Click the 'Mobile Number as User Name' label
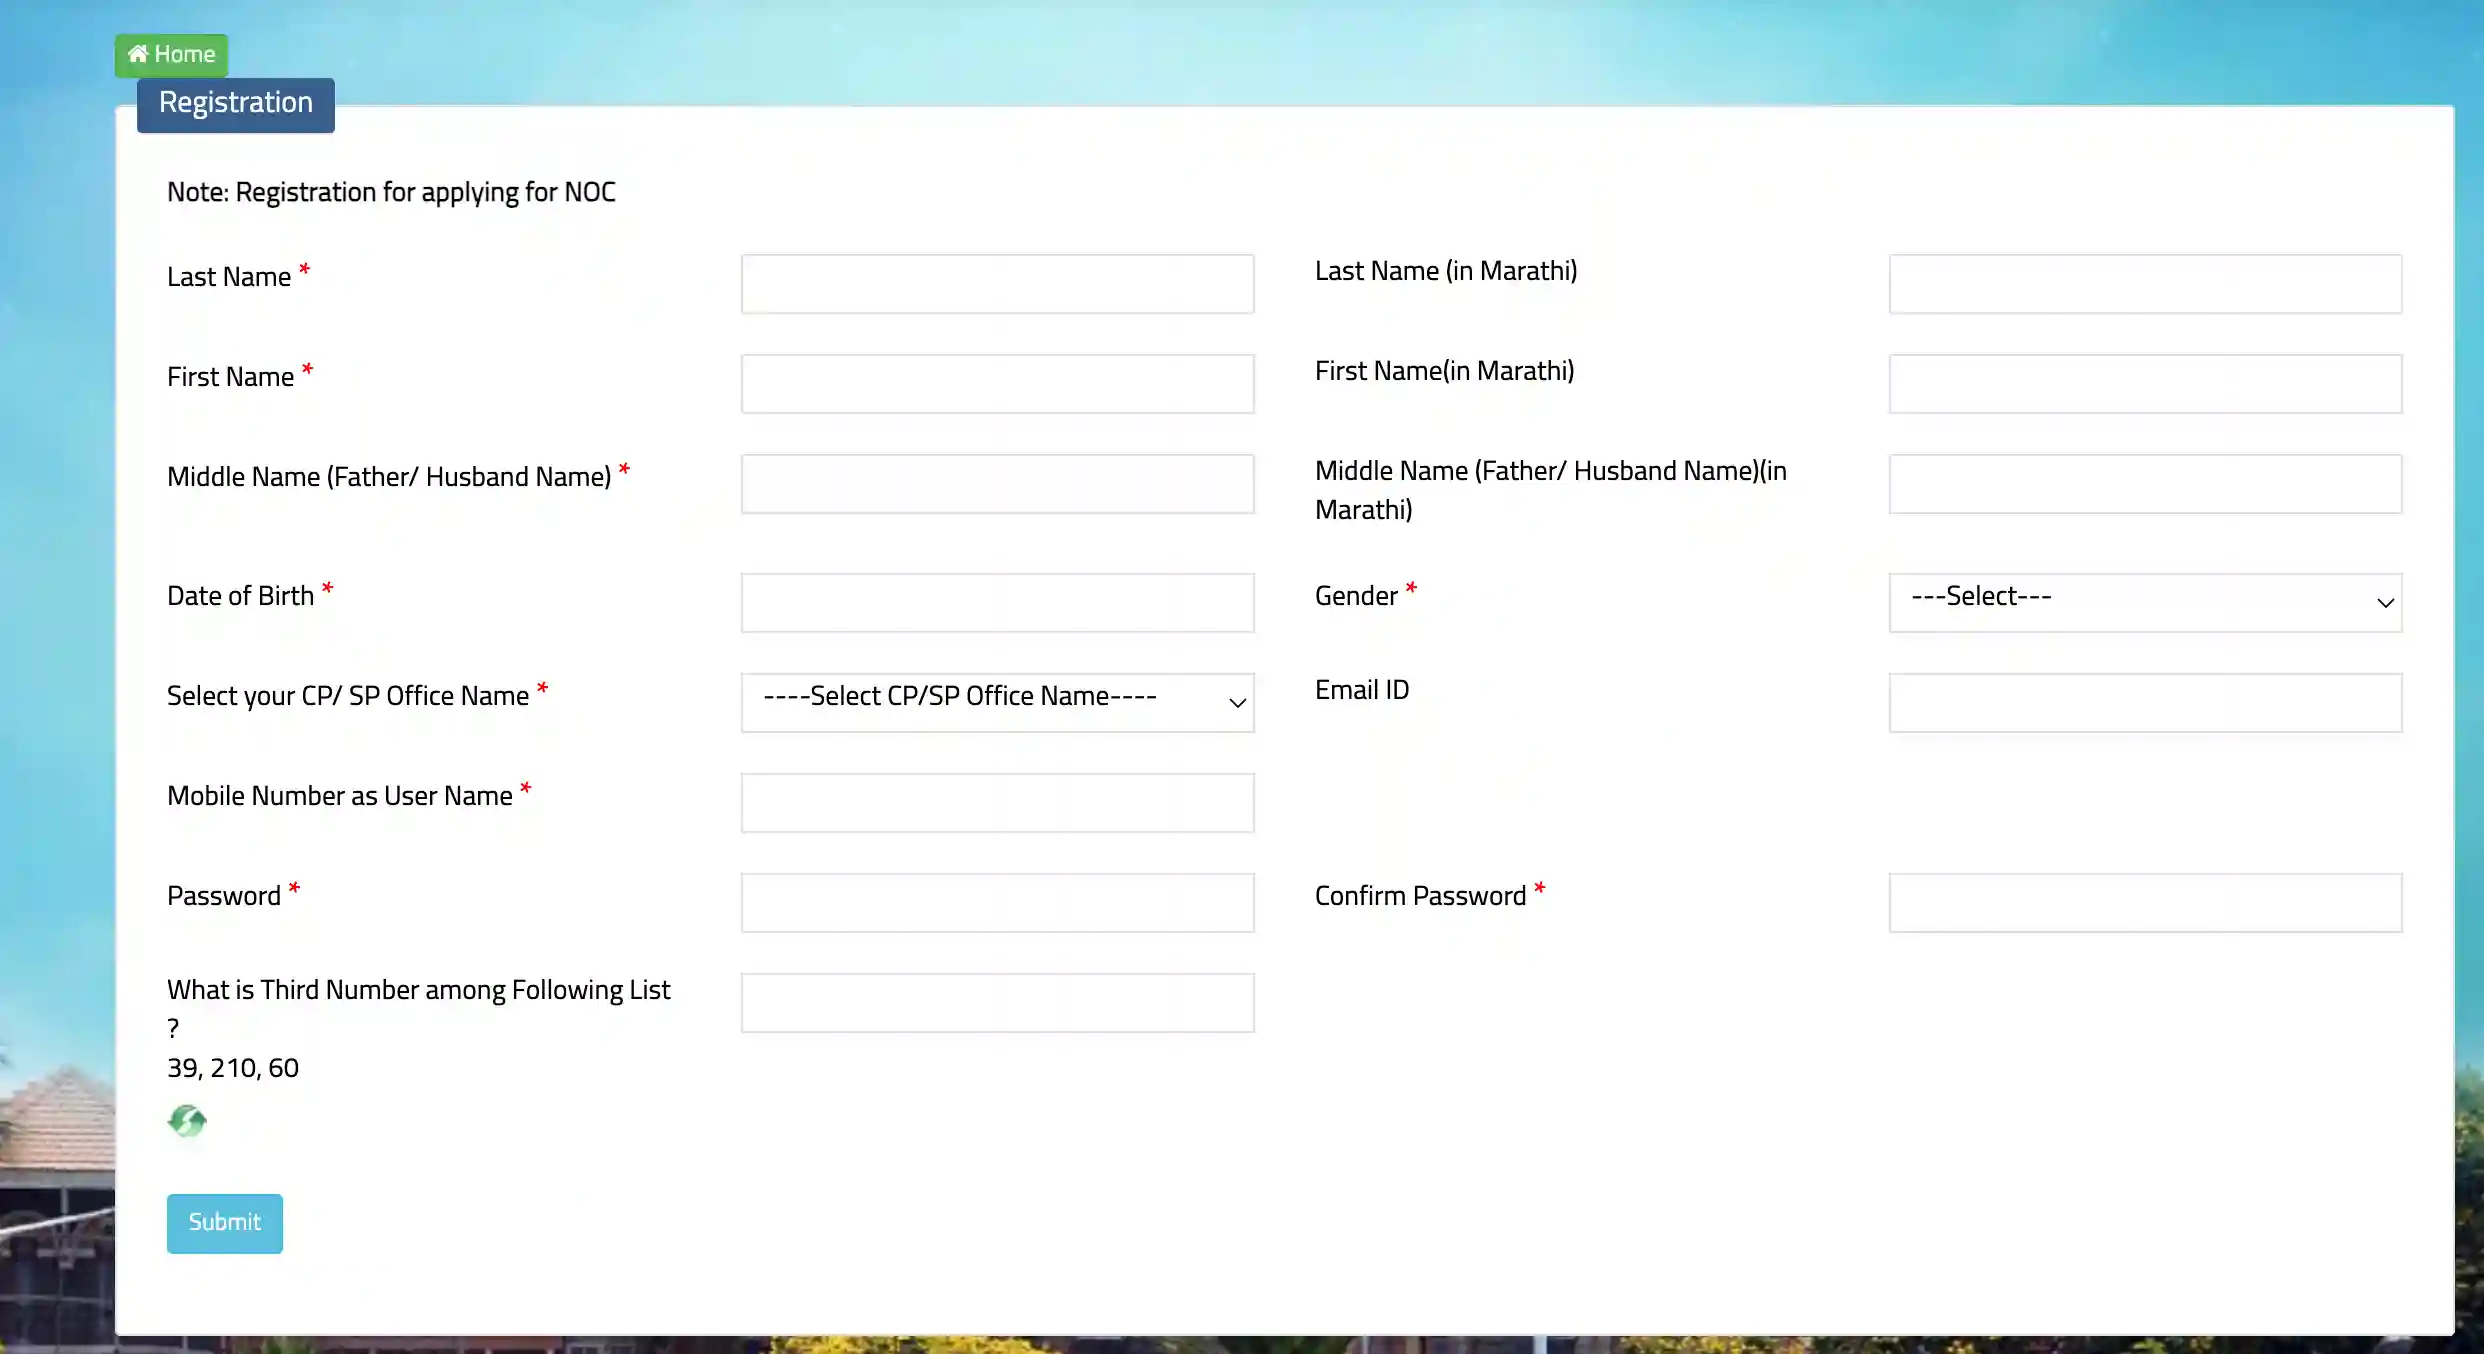 coord(340,796)
